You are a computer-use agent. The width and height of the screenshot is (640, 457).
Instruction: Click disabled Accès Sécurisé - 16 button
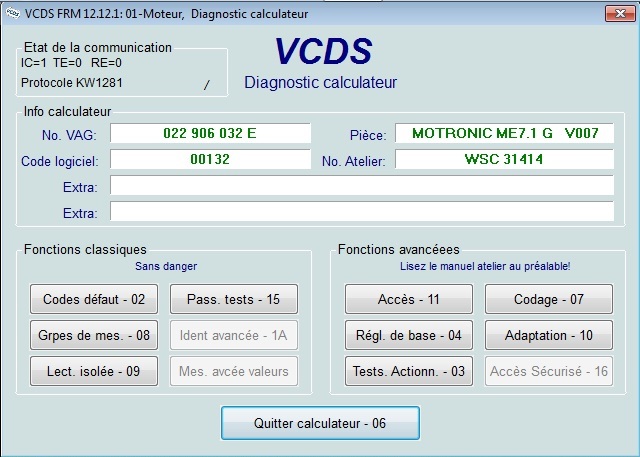click(549, 371)
